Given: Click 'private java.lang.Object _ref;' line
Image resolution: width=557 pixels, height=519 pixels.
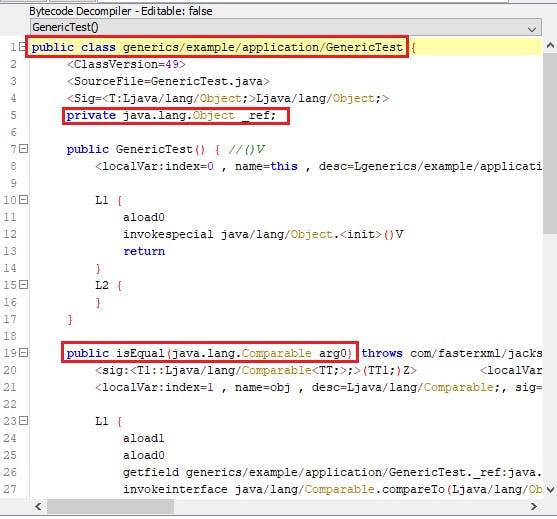Looking at the screenshot, I should coord(171,115).
